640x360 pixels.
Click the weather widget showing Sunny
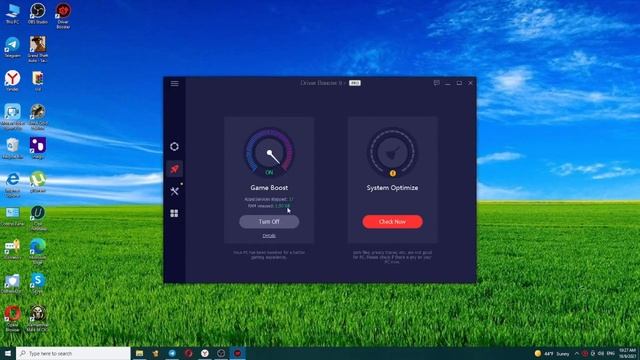point(552,353)
